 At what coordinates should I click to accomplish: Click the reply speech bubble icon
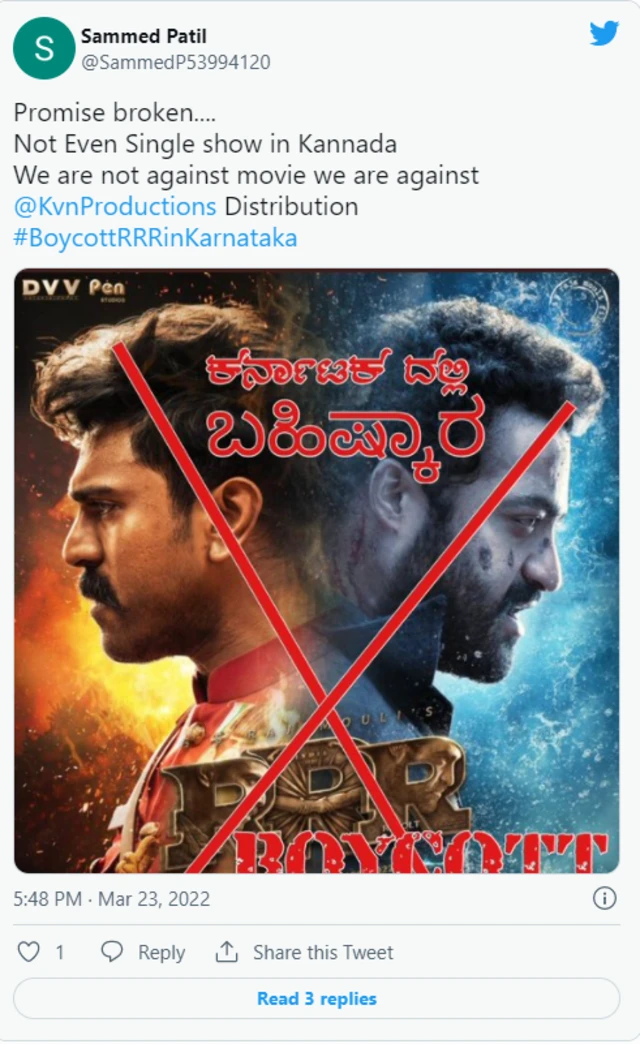point(111,951)
